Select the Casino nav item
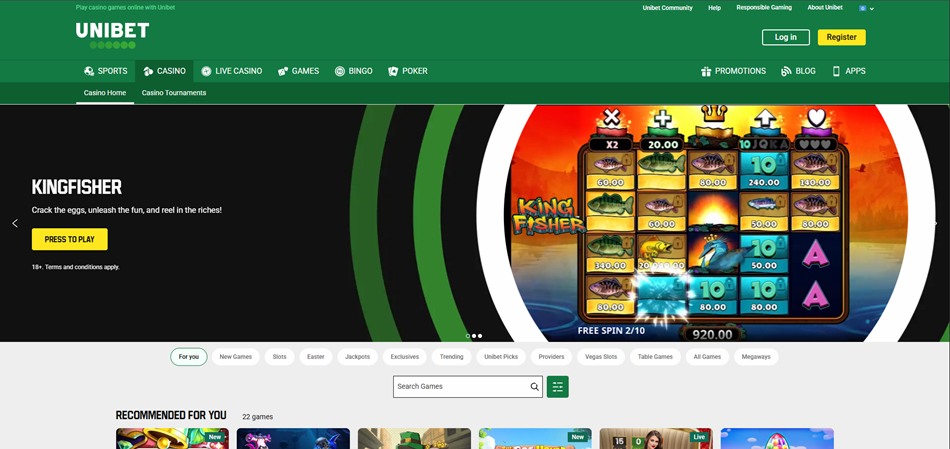 (164, 71)
